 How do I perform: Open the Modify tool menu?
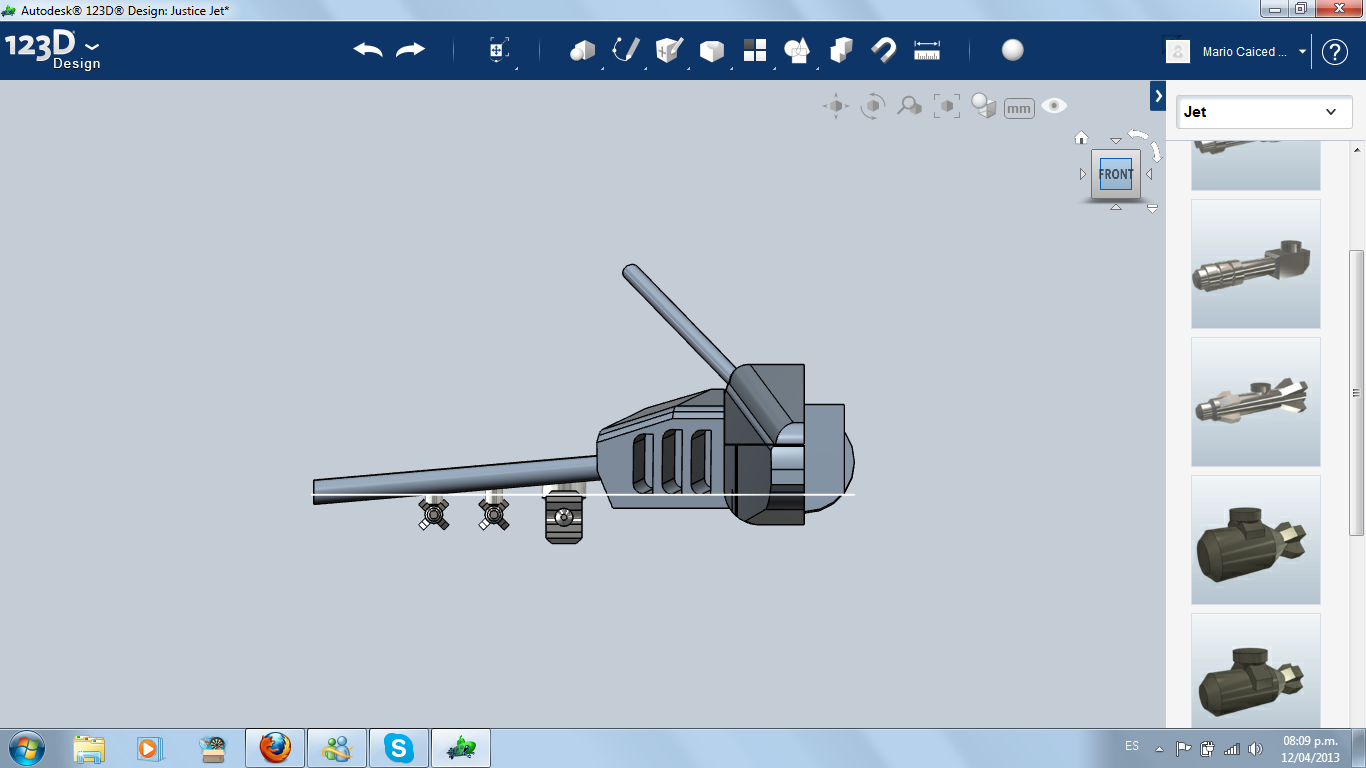tap(712, 50)
